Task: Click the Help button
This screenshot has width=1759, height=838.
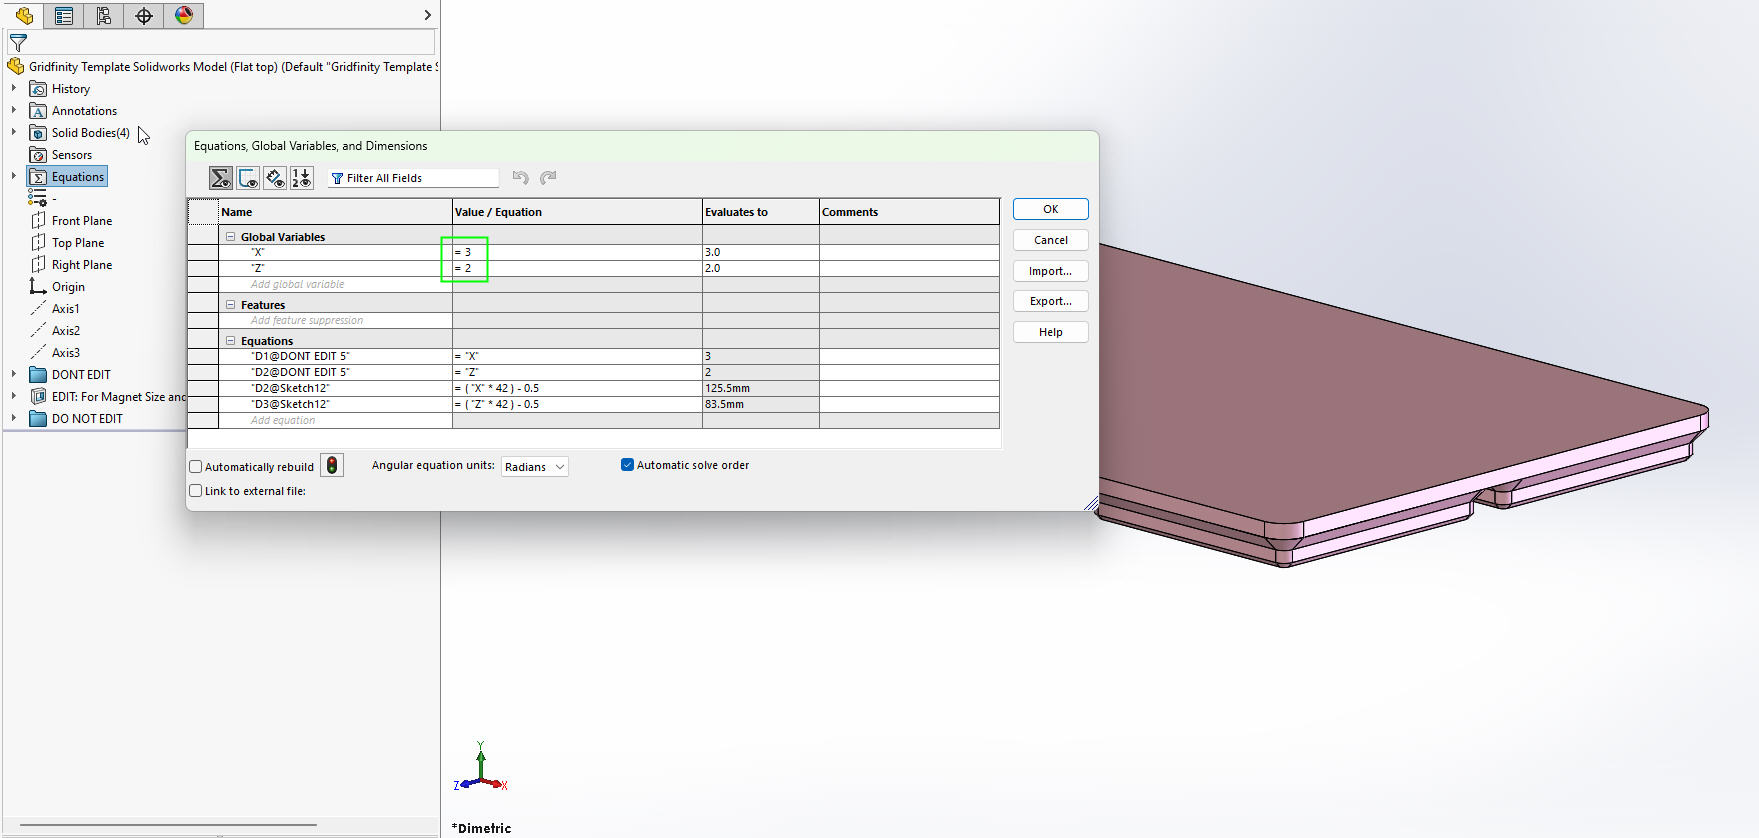Action: pos(1050,332)
